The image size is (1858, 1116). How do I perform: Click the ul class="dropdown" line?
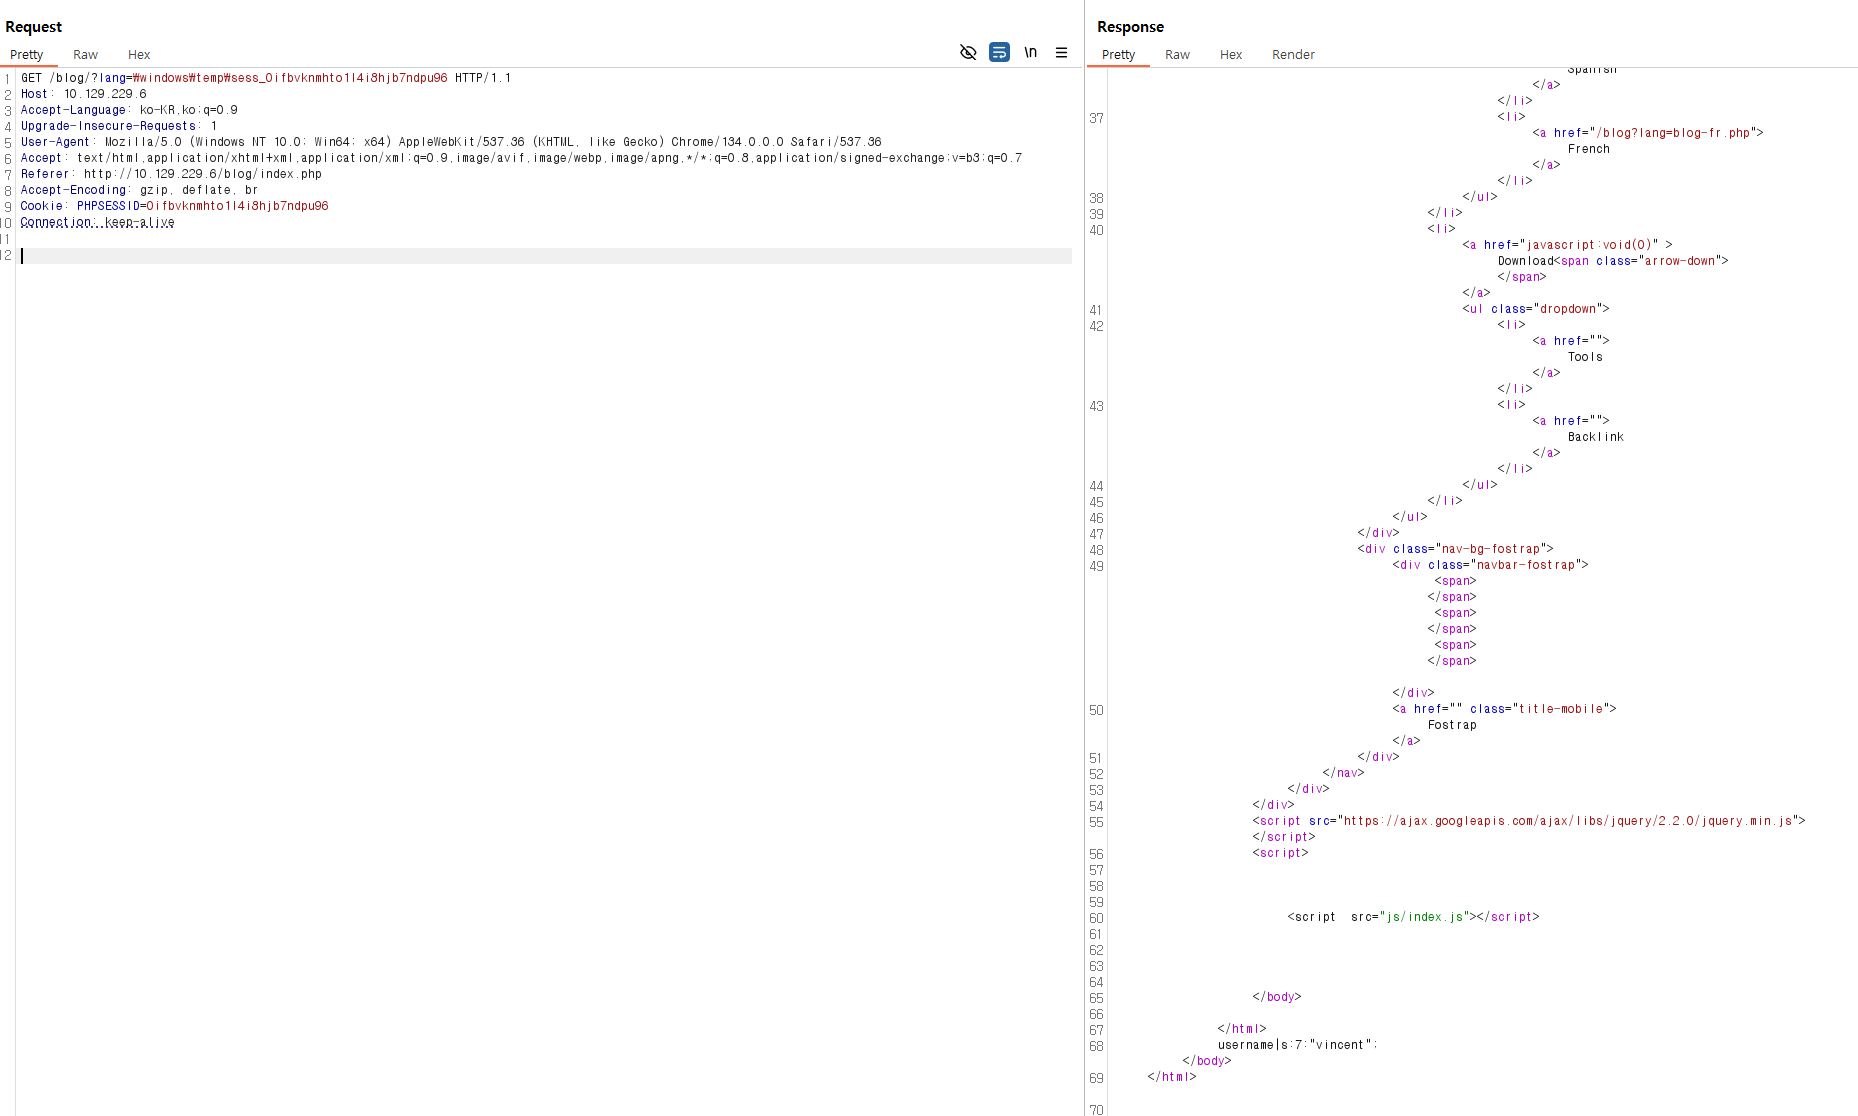1536,309
